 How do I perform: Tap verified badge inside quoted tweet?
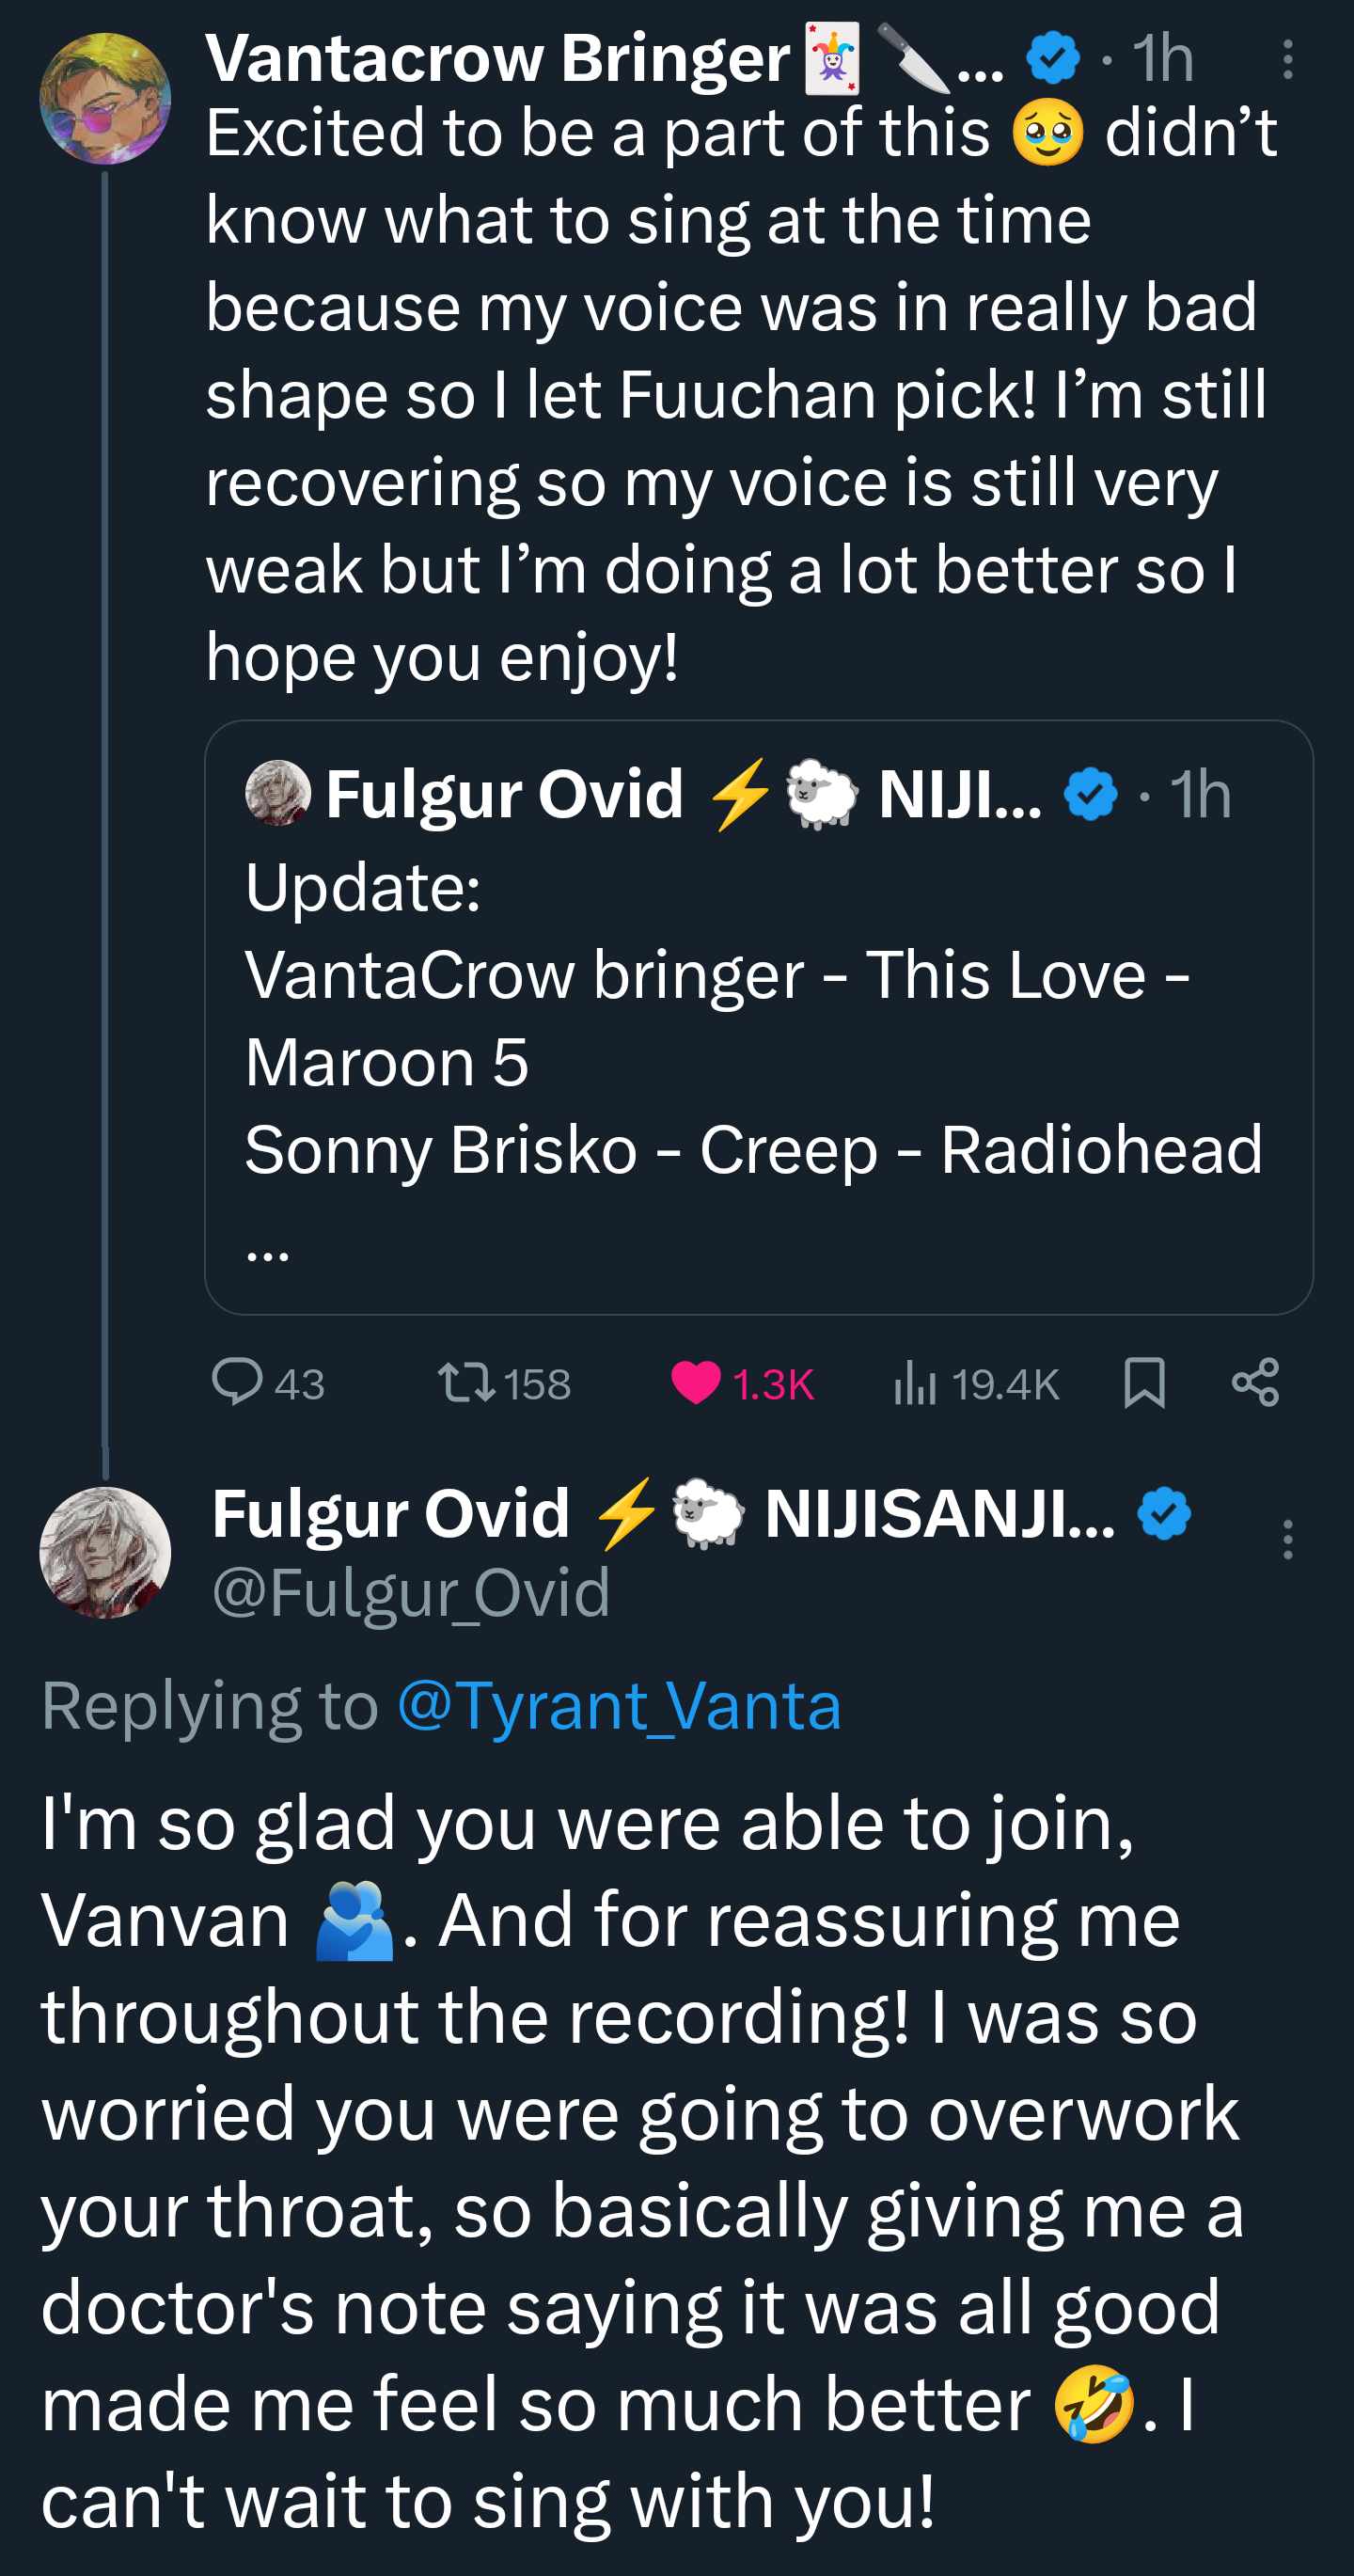(x=1091, y=794)
